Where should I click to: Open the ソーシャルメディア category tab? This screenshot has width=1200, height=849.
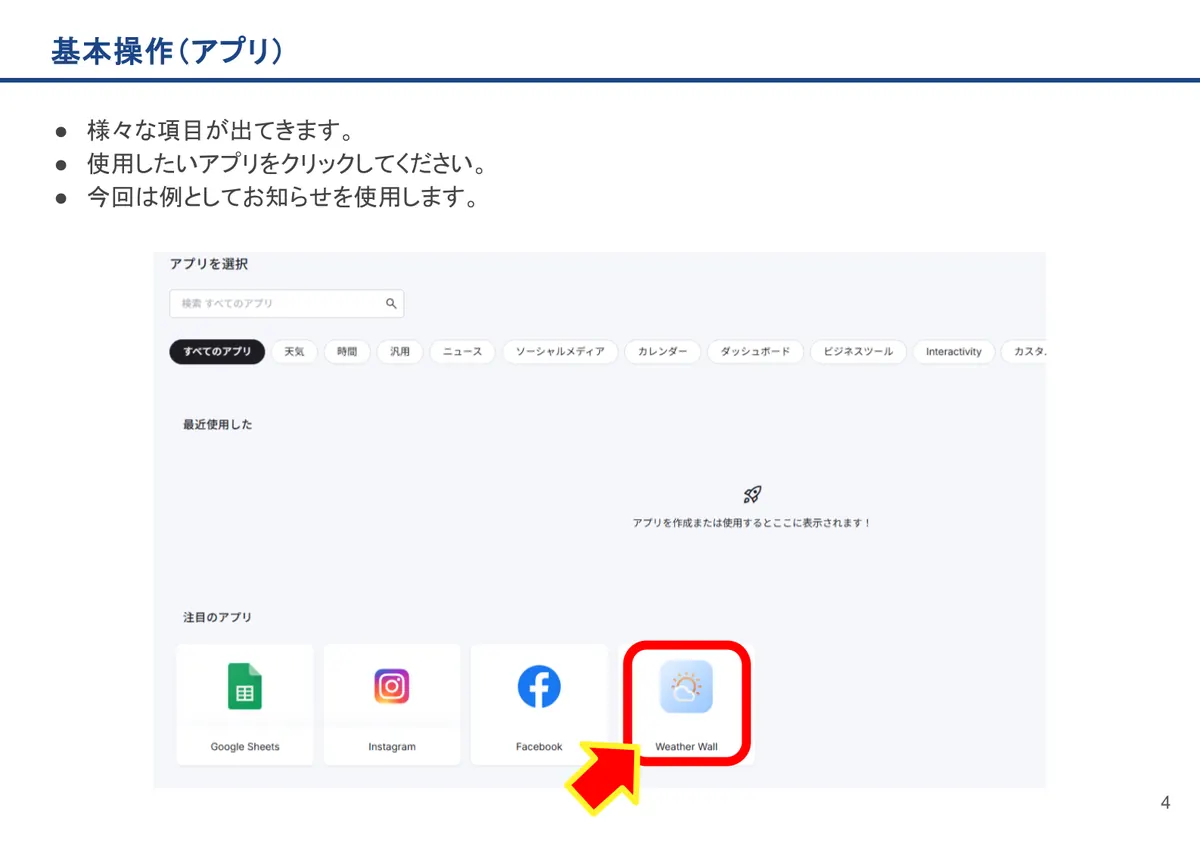click(x=560, y=352)
